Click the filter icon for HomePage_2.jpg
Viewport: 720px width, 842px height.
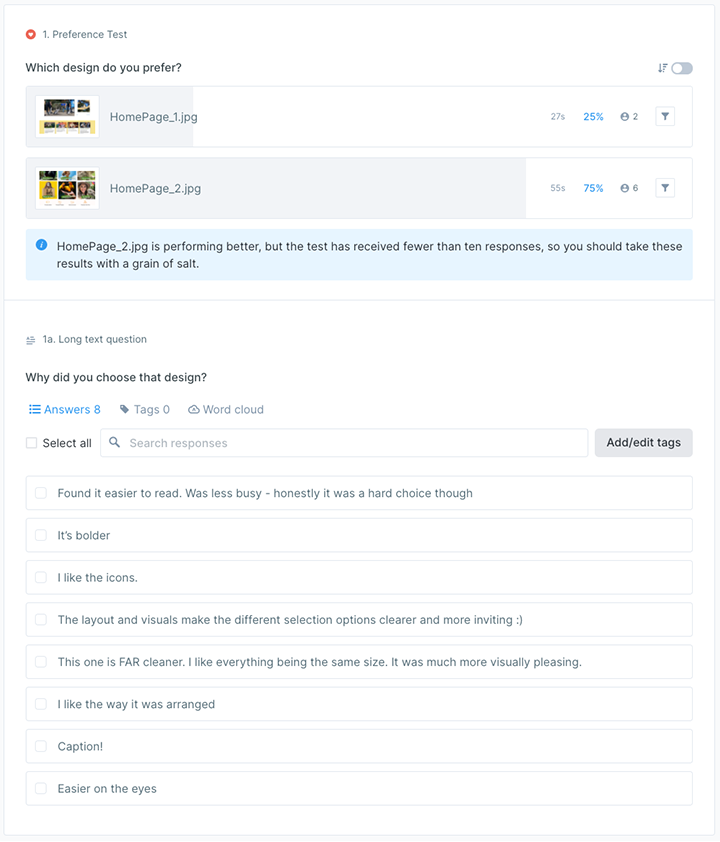pos(665,188)
